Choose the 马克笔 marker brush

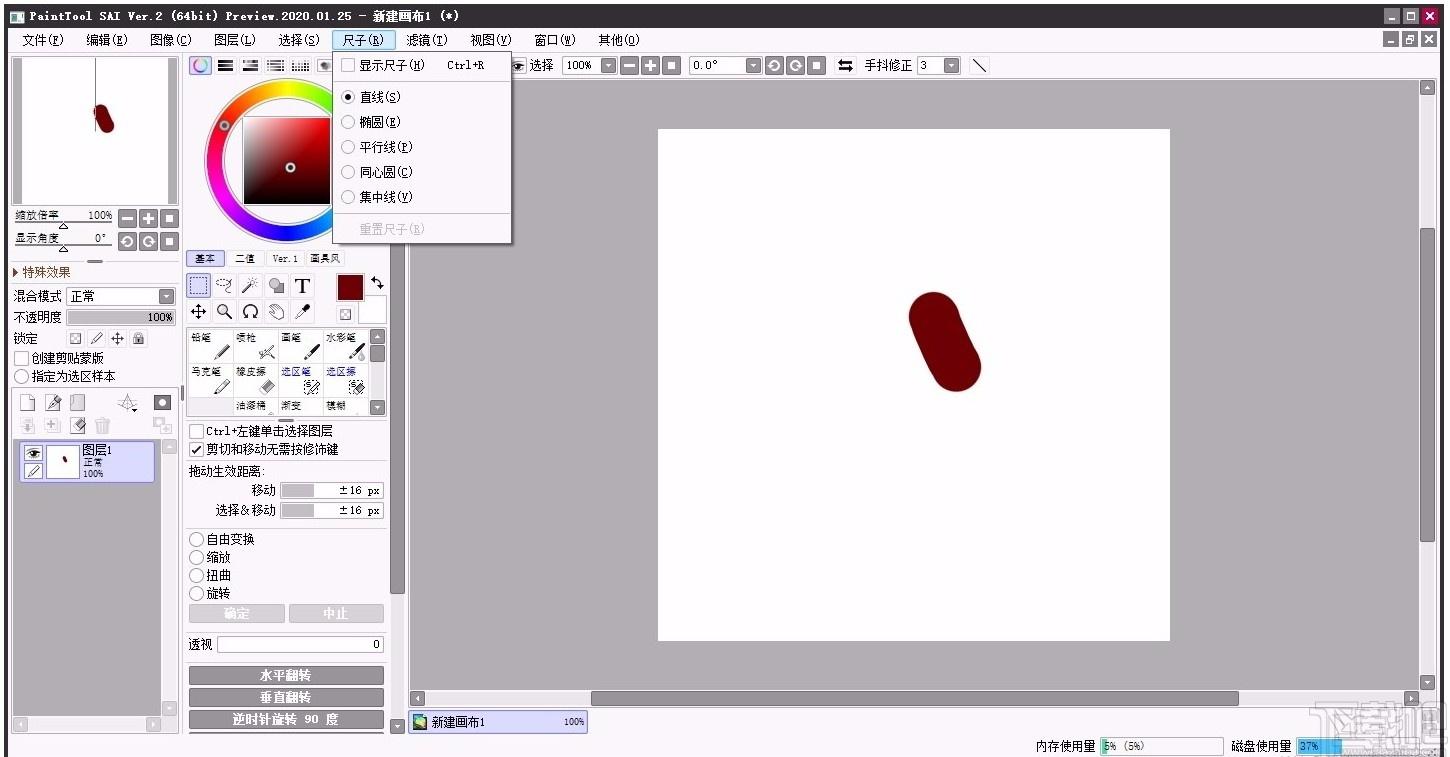(211, 380)
